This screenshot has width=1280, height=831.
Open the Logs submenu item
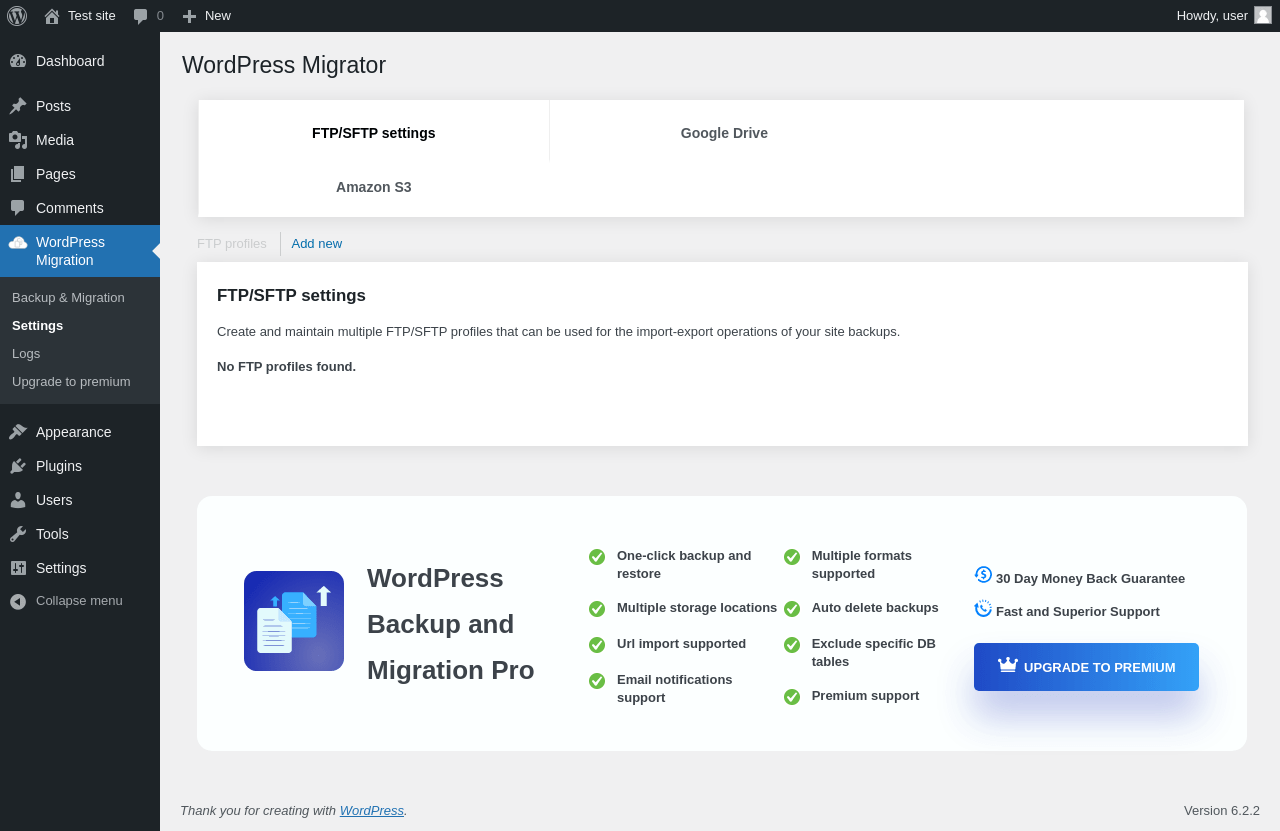pos(26,353)
